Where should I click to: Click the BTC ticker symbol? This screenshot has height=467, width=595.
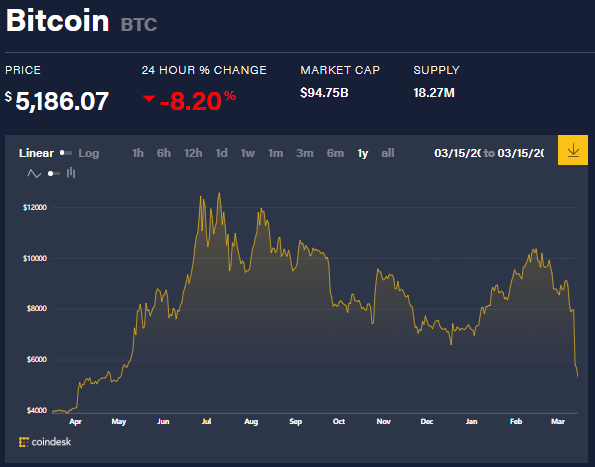pyautogui.click(x=139, y=25)
